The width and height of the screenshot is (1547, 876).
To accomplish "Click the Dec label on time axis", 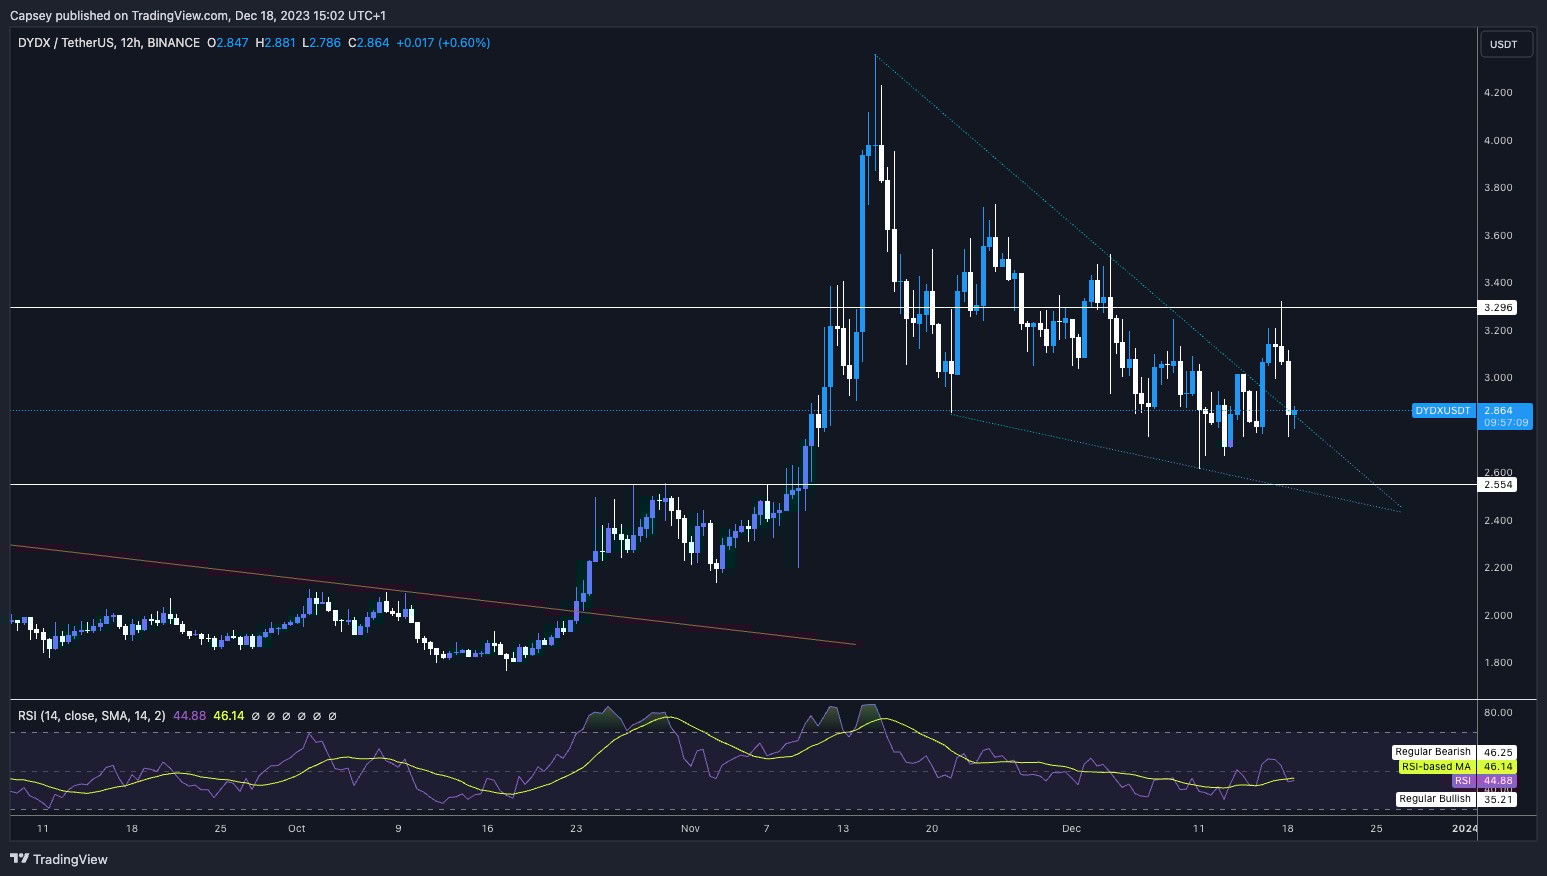I will pyautogui.click(x=1071, y=829).
